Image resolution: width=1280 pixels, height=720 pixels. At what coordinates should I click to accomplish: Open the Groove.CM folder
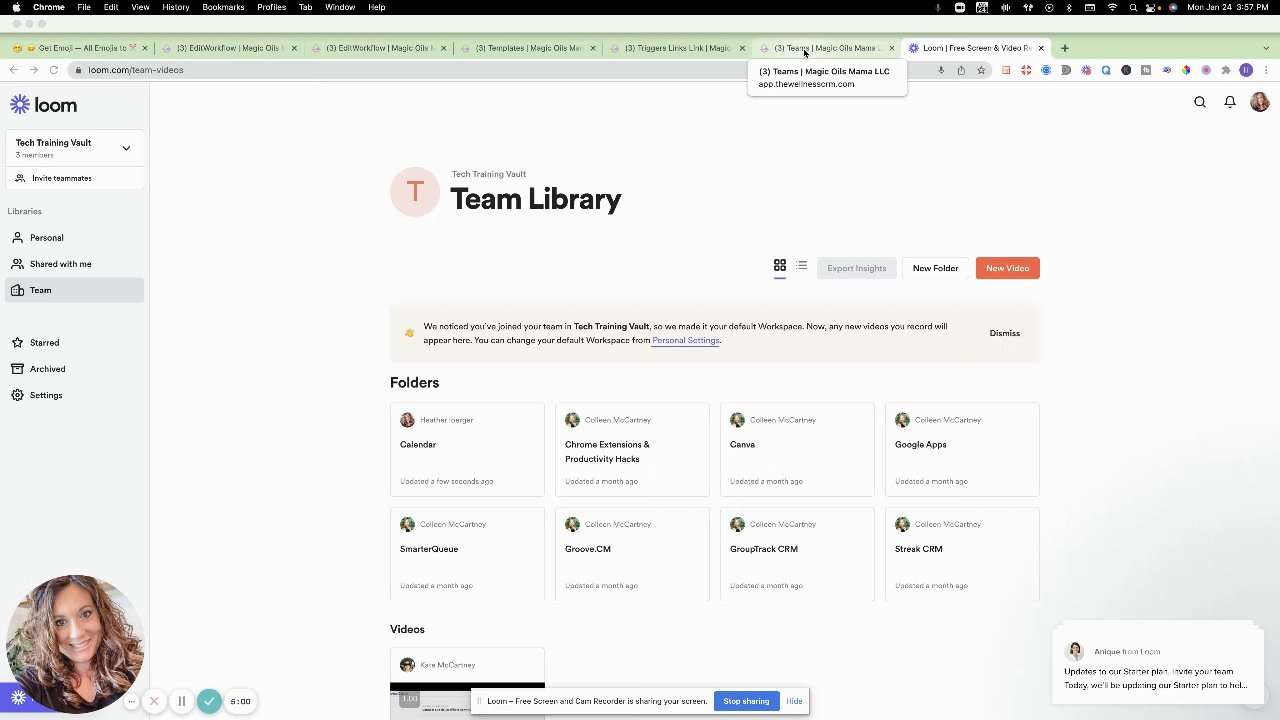632,554
